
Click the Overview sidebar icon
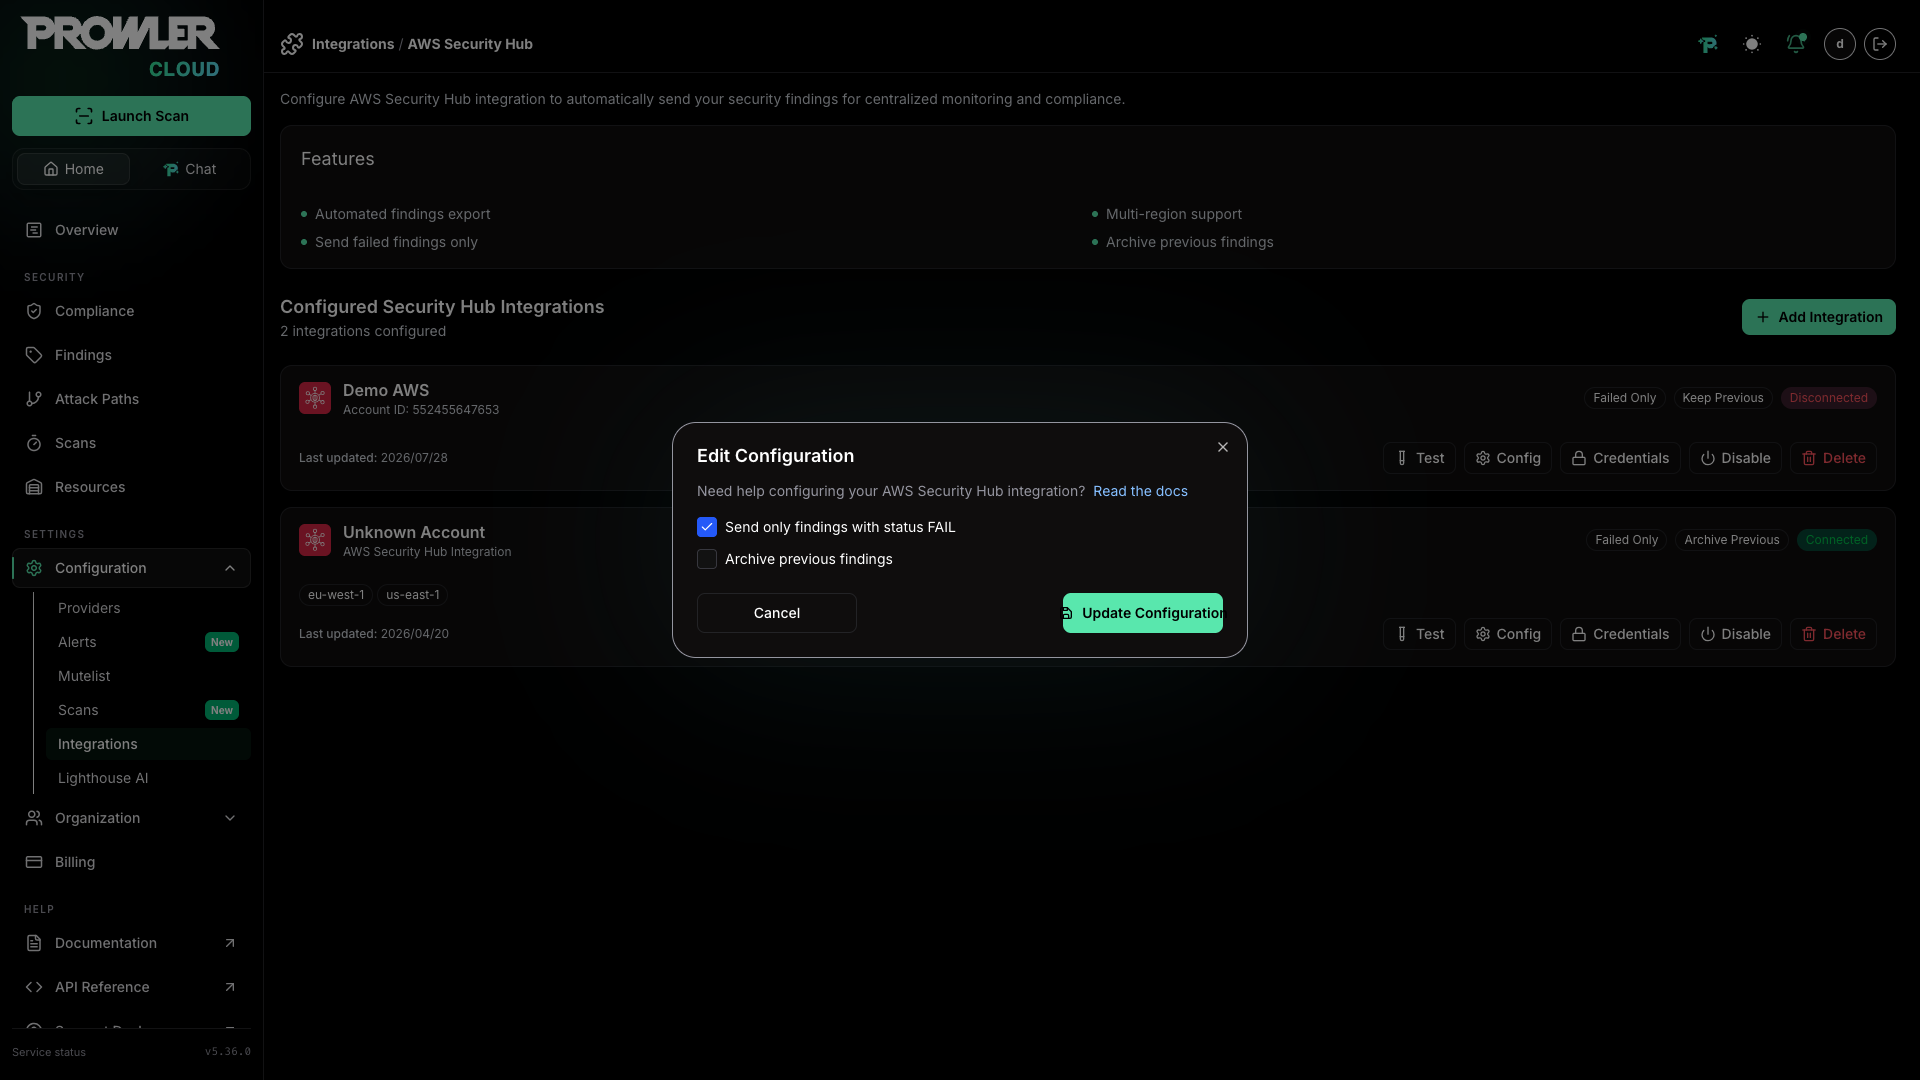click(34, 230)
